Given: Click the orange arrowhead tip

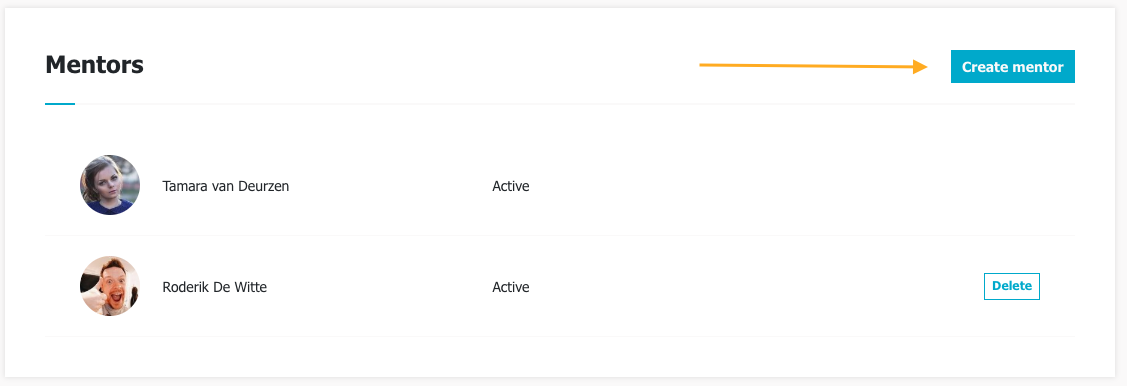Looking at the screenshot, I should pyautogui.click(x=921, y=67).
